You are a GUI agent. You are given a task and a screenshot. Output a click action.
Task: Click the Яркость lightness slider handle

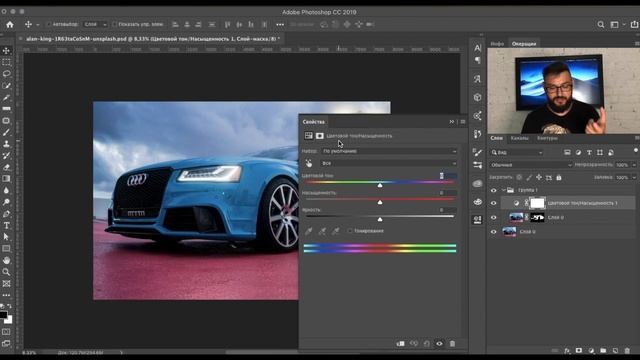pyautogui.click(x=380, y=219)
